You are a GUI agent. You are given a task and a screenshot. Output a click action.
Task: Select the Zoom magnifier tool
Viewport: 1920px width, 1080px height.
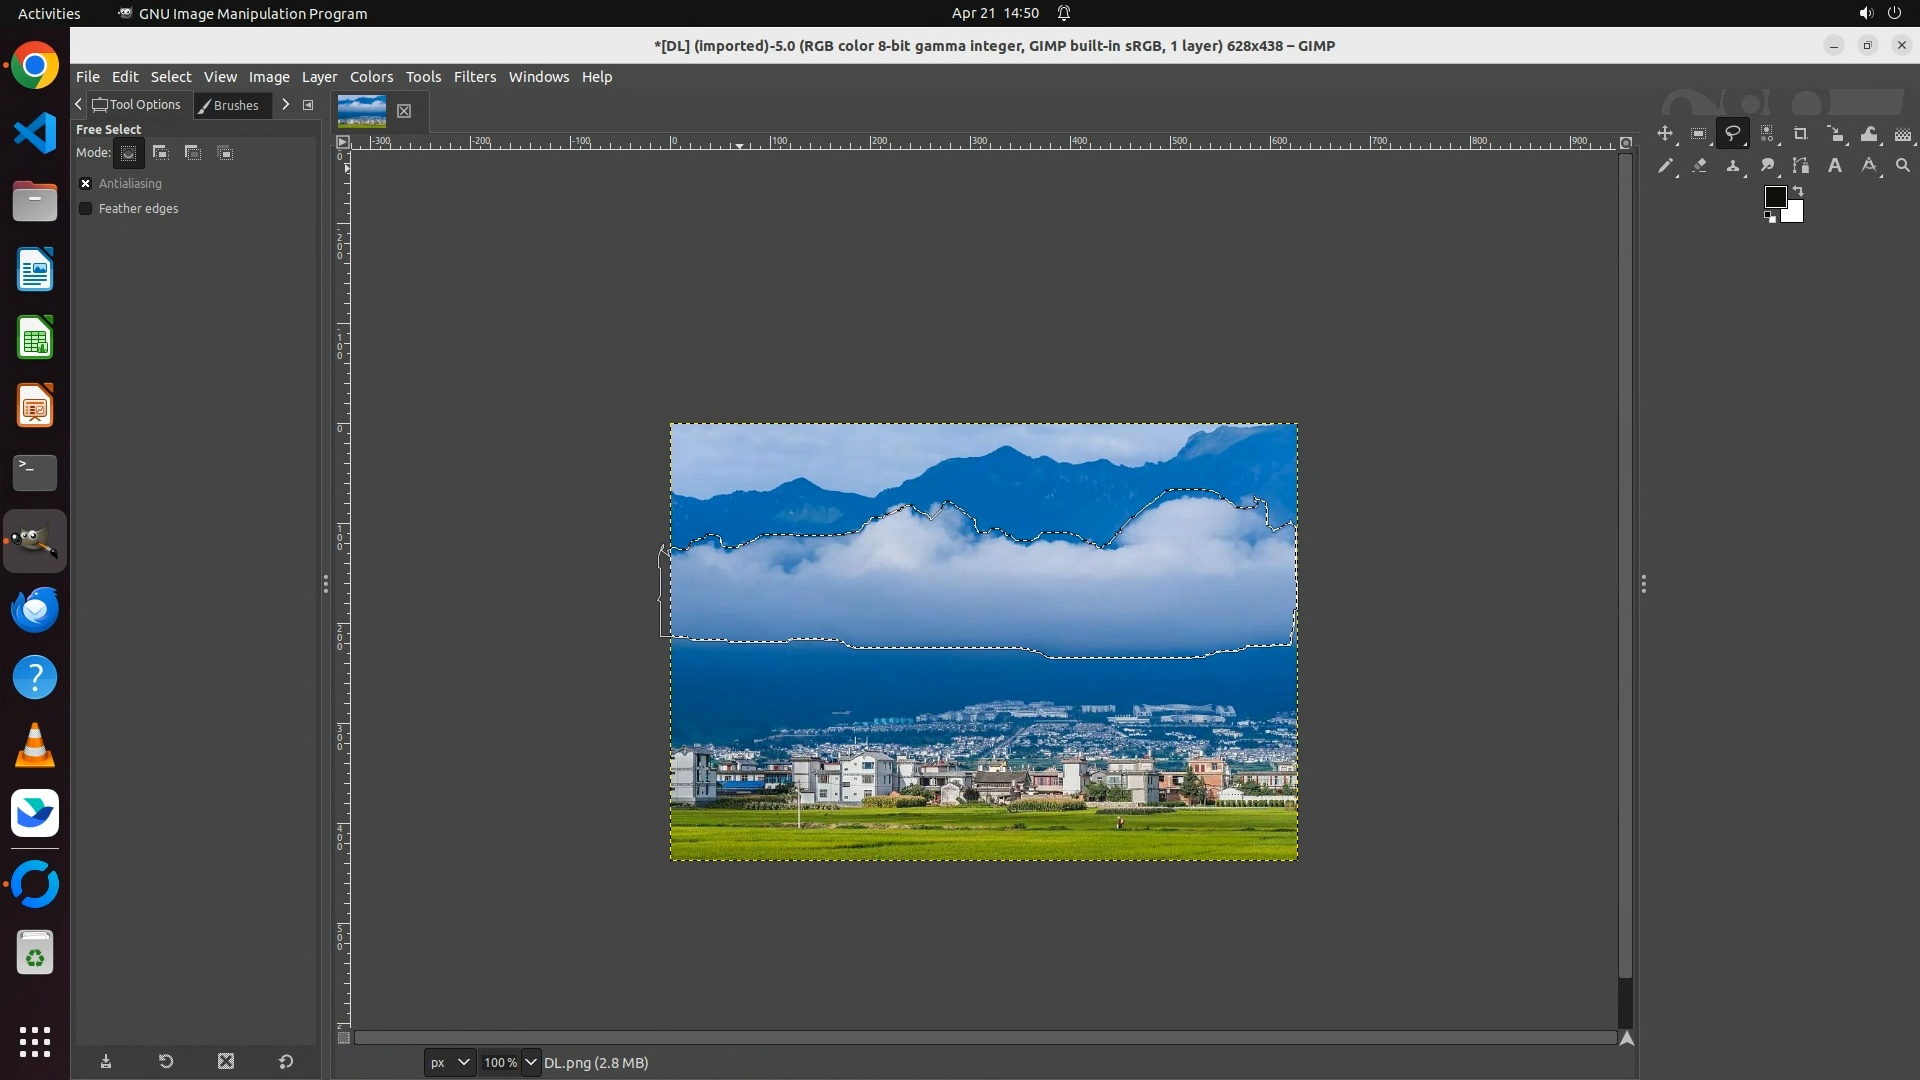point(1902,166)
